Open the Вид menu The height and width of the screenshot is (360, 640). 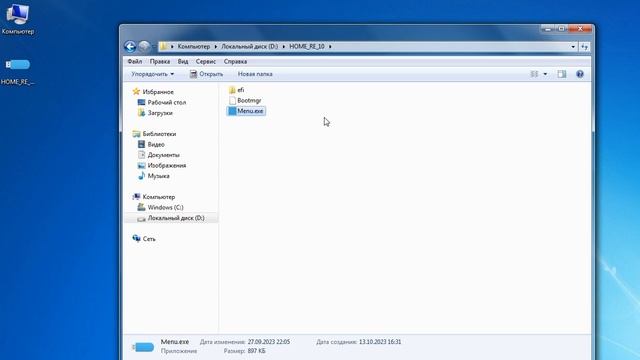point(183,62)
